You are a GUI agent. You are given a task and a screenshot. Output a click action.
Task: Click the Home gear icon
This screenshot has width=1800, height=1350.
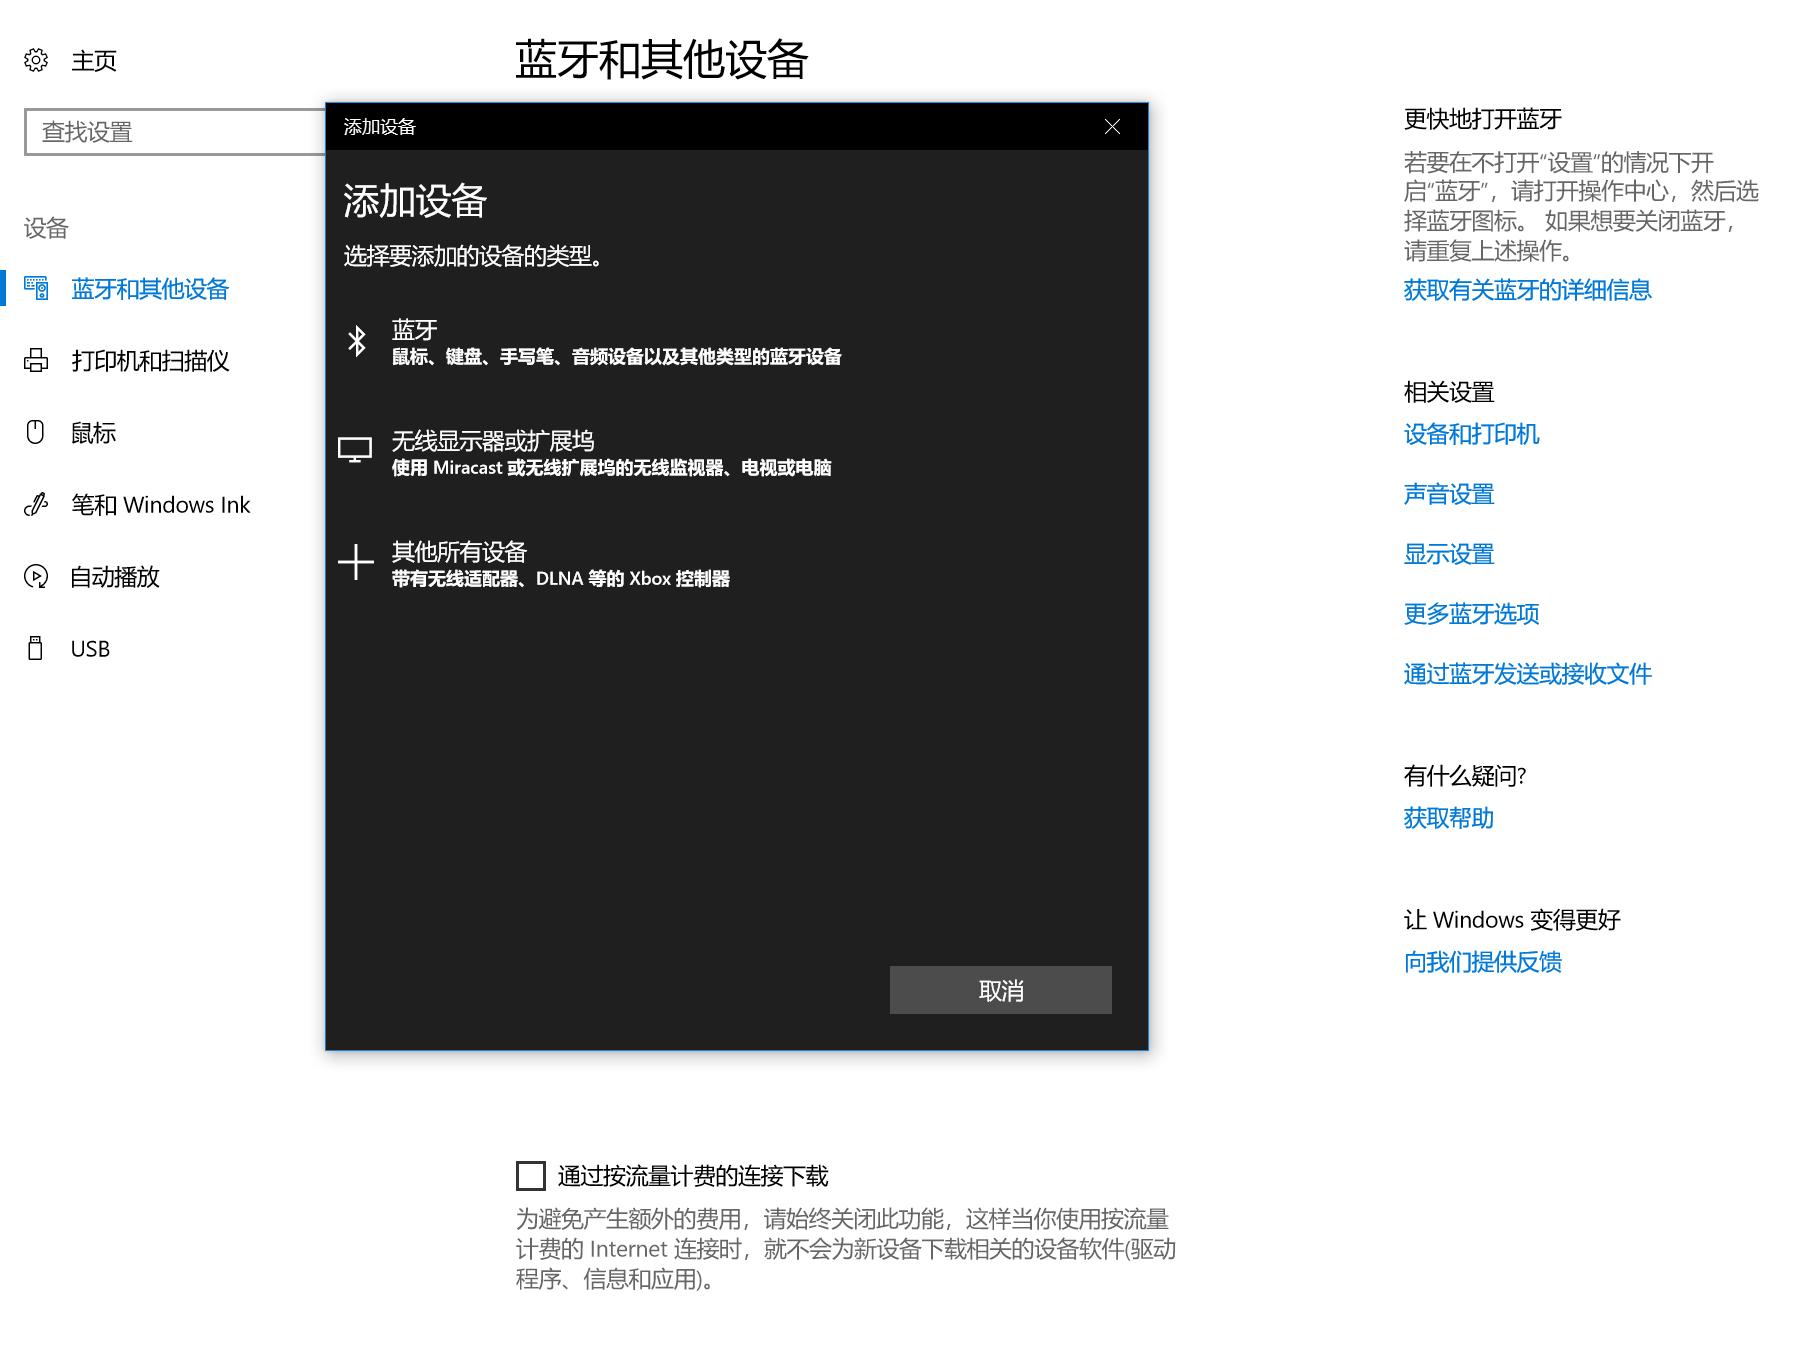click(36, 60)
